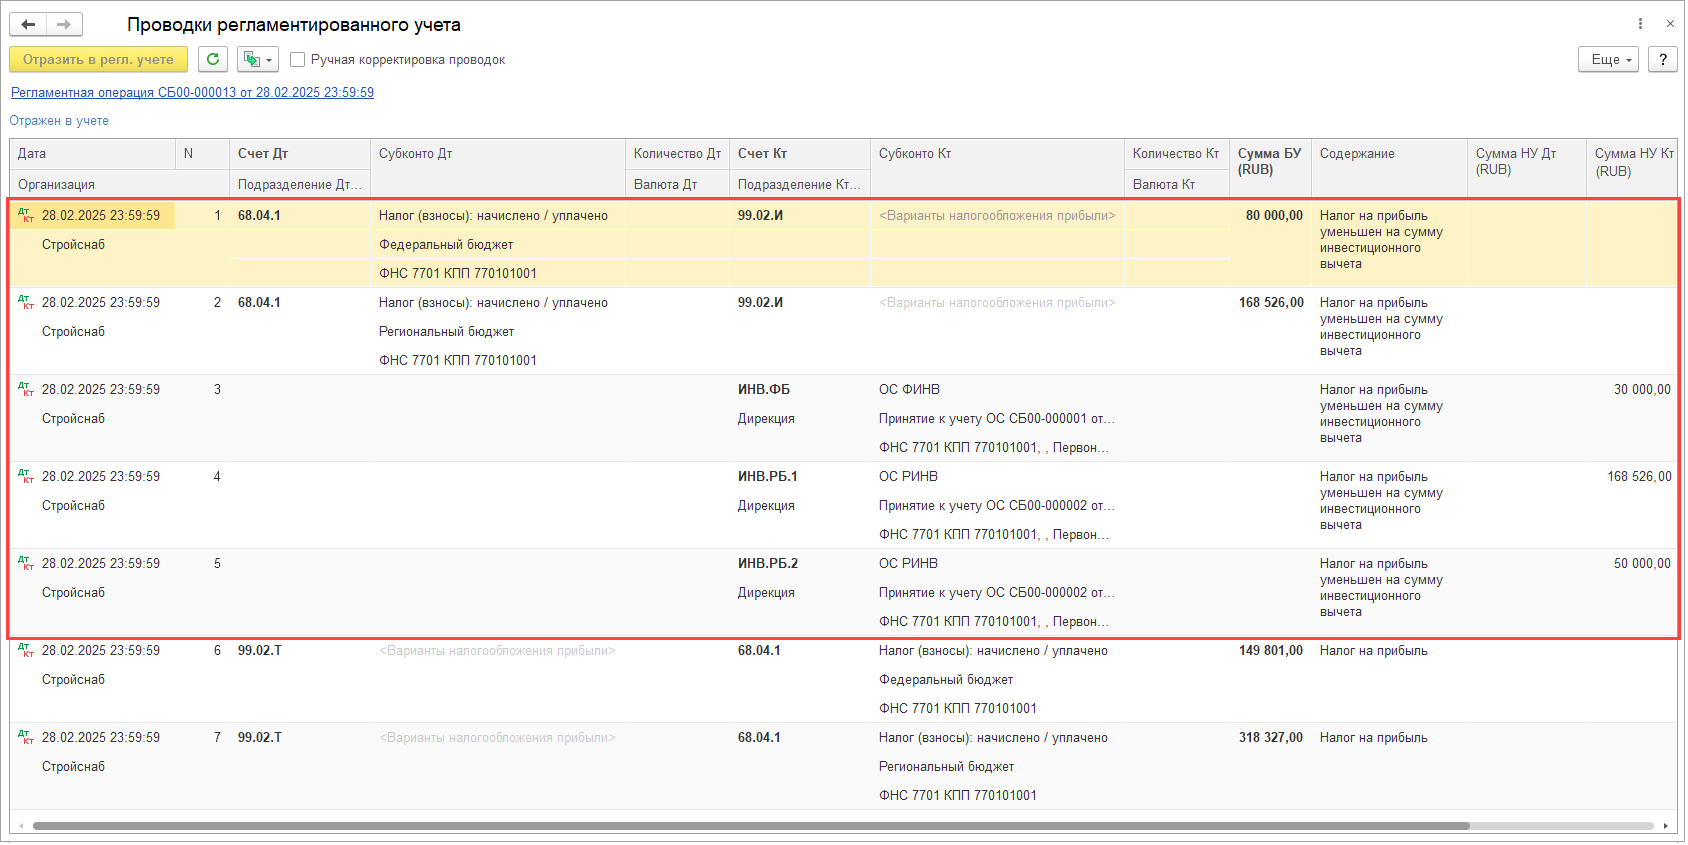Expand the registers dropdown next to refresh
The image size is (1688, 845).
coord(258,60)
